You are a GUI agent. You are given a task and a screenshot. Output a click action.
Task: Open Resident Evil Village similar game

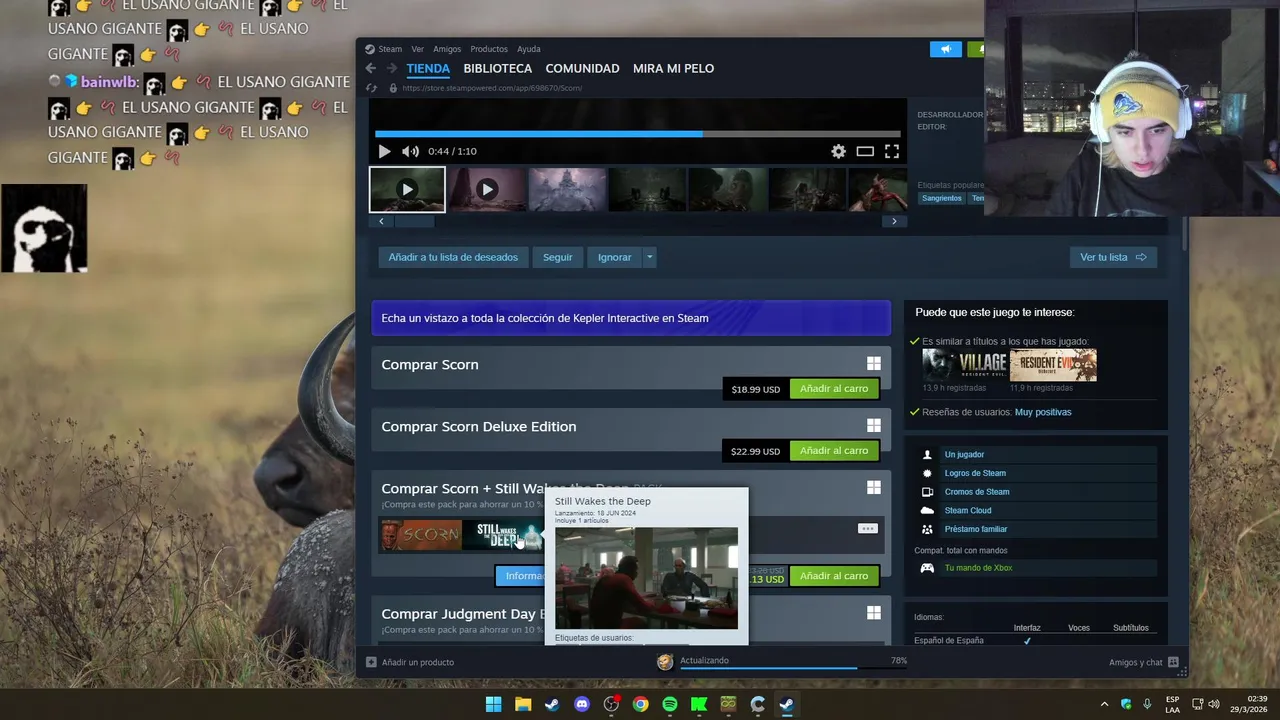pyautogui.click(x=964, y=365)
